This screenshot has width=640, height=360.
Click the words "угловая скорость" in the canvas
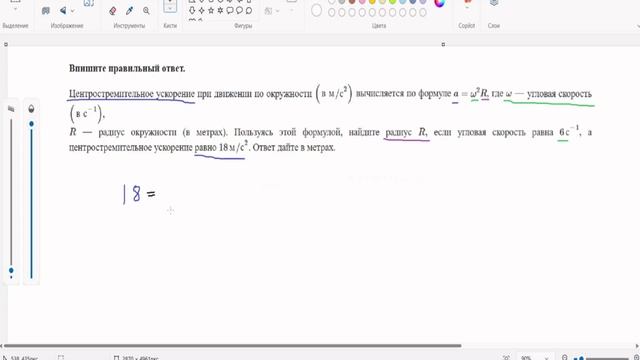click(559, 94)
